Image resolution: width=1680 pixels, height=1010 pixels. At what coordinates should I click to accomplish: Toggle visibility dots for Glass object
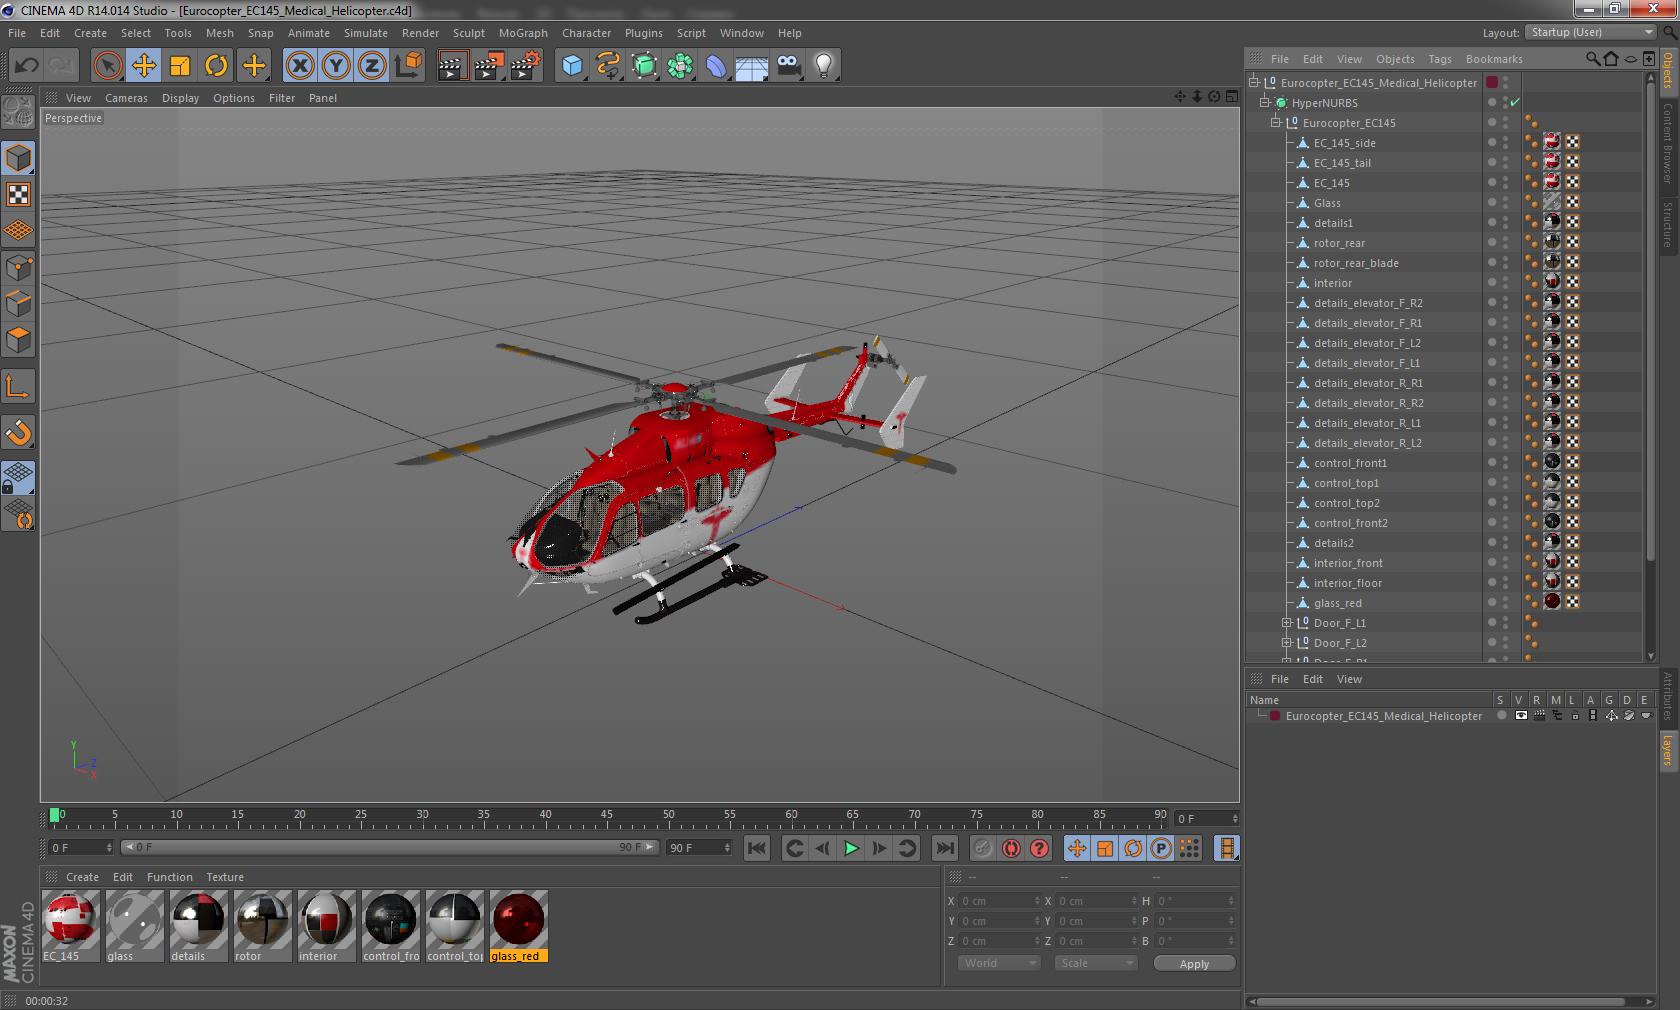[1505, 203]
